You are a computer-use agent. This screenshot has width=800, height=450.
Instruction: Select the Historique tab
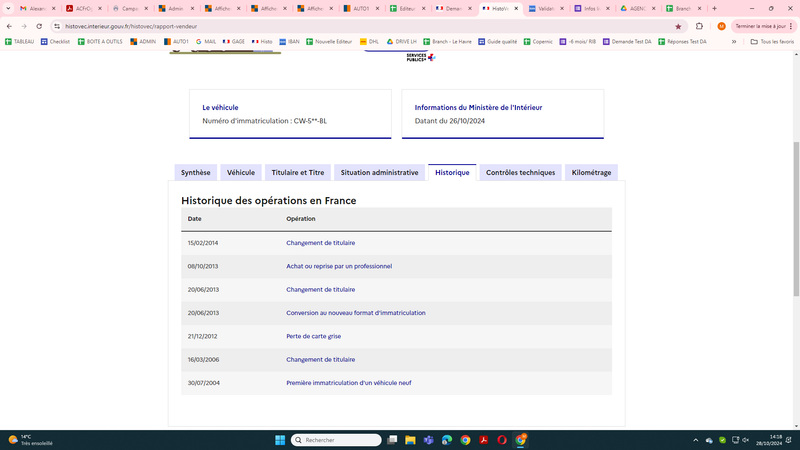click(x=452, y=172)
